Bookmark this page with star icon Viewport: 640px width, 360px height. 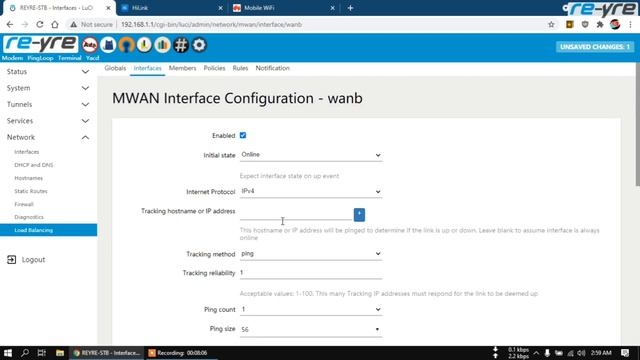pyautogui.click(x=551, y=24)
